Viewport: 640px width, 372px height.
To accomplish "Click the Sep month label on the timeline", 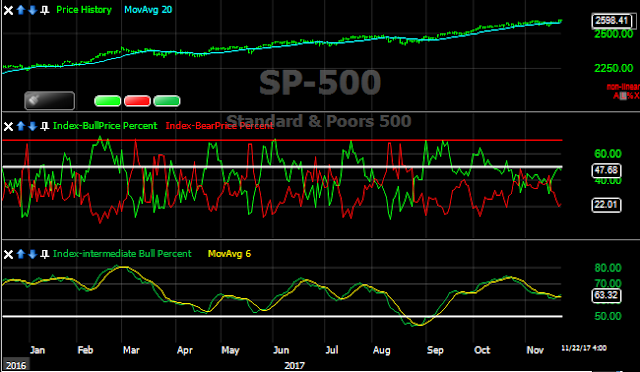I will [x=435, y=350].
